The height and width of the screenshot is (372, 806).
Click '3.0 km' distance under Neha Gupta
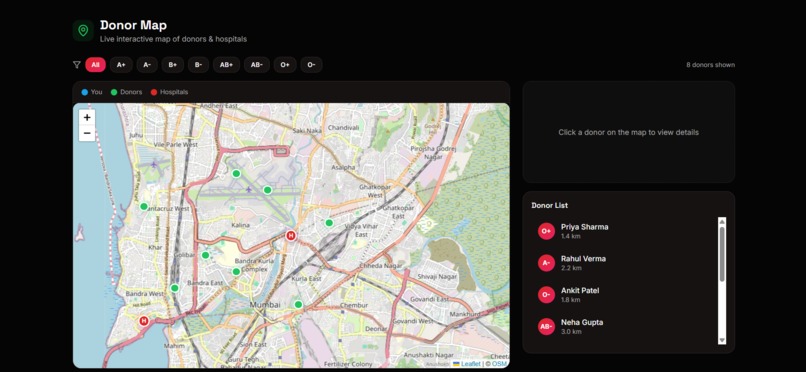(x=571, y=332)
